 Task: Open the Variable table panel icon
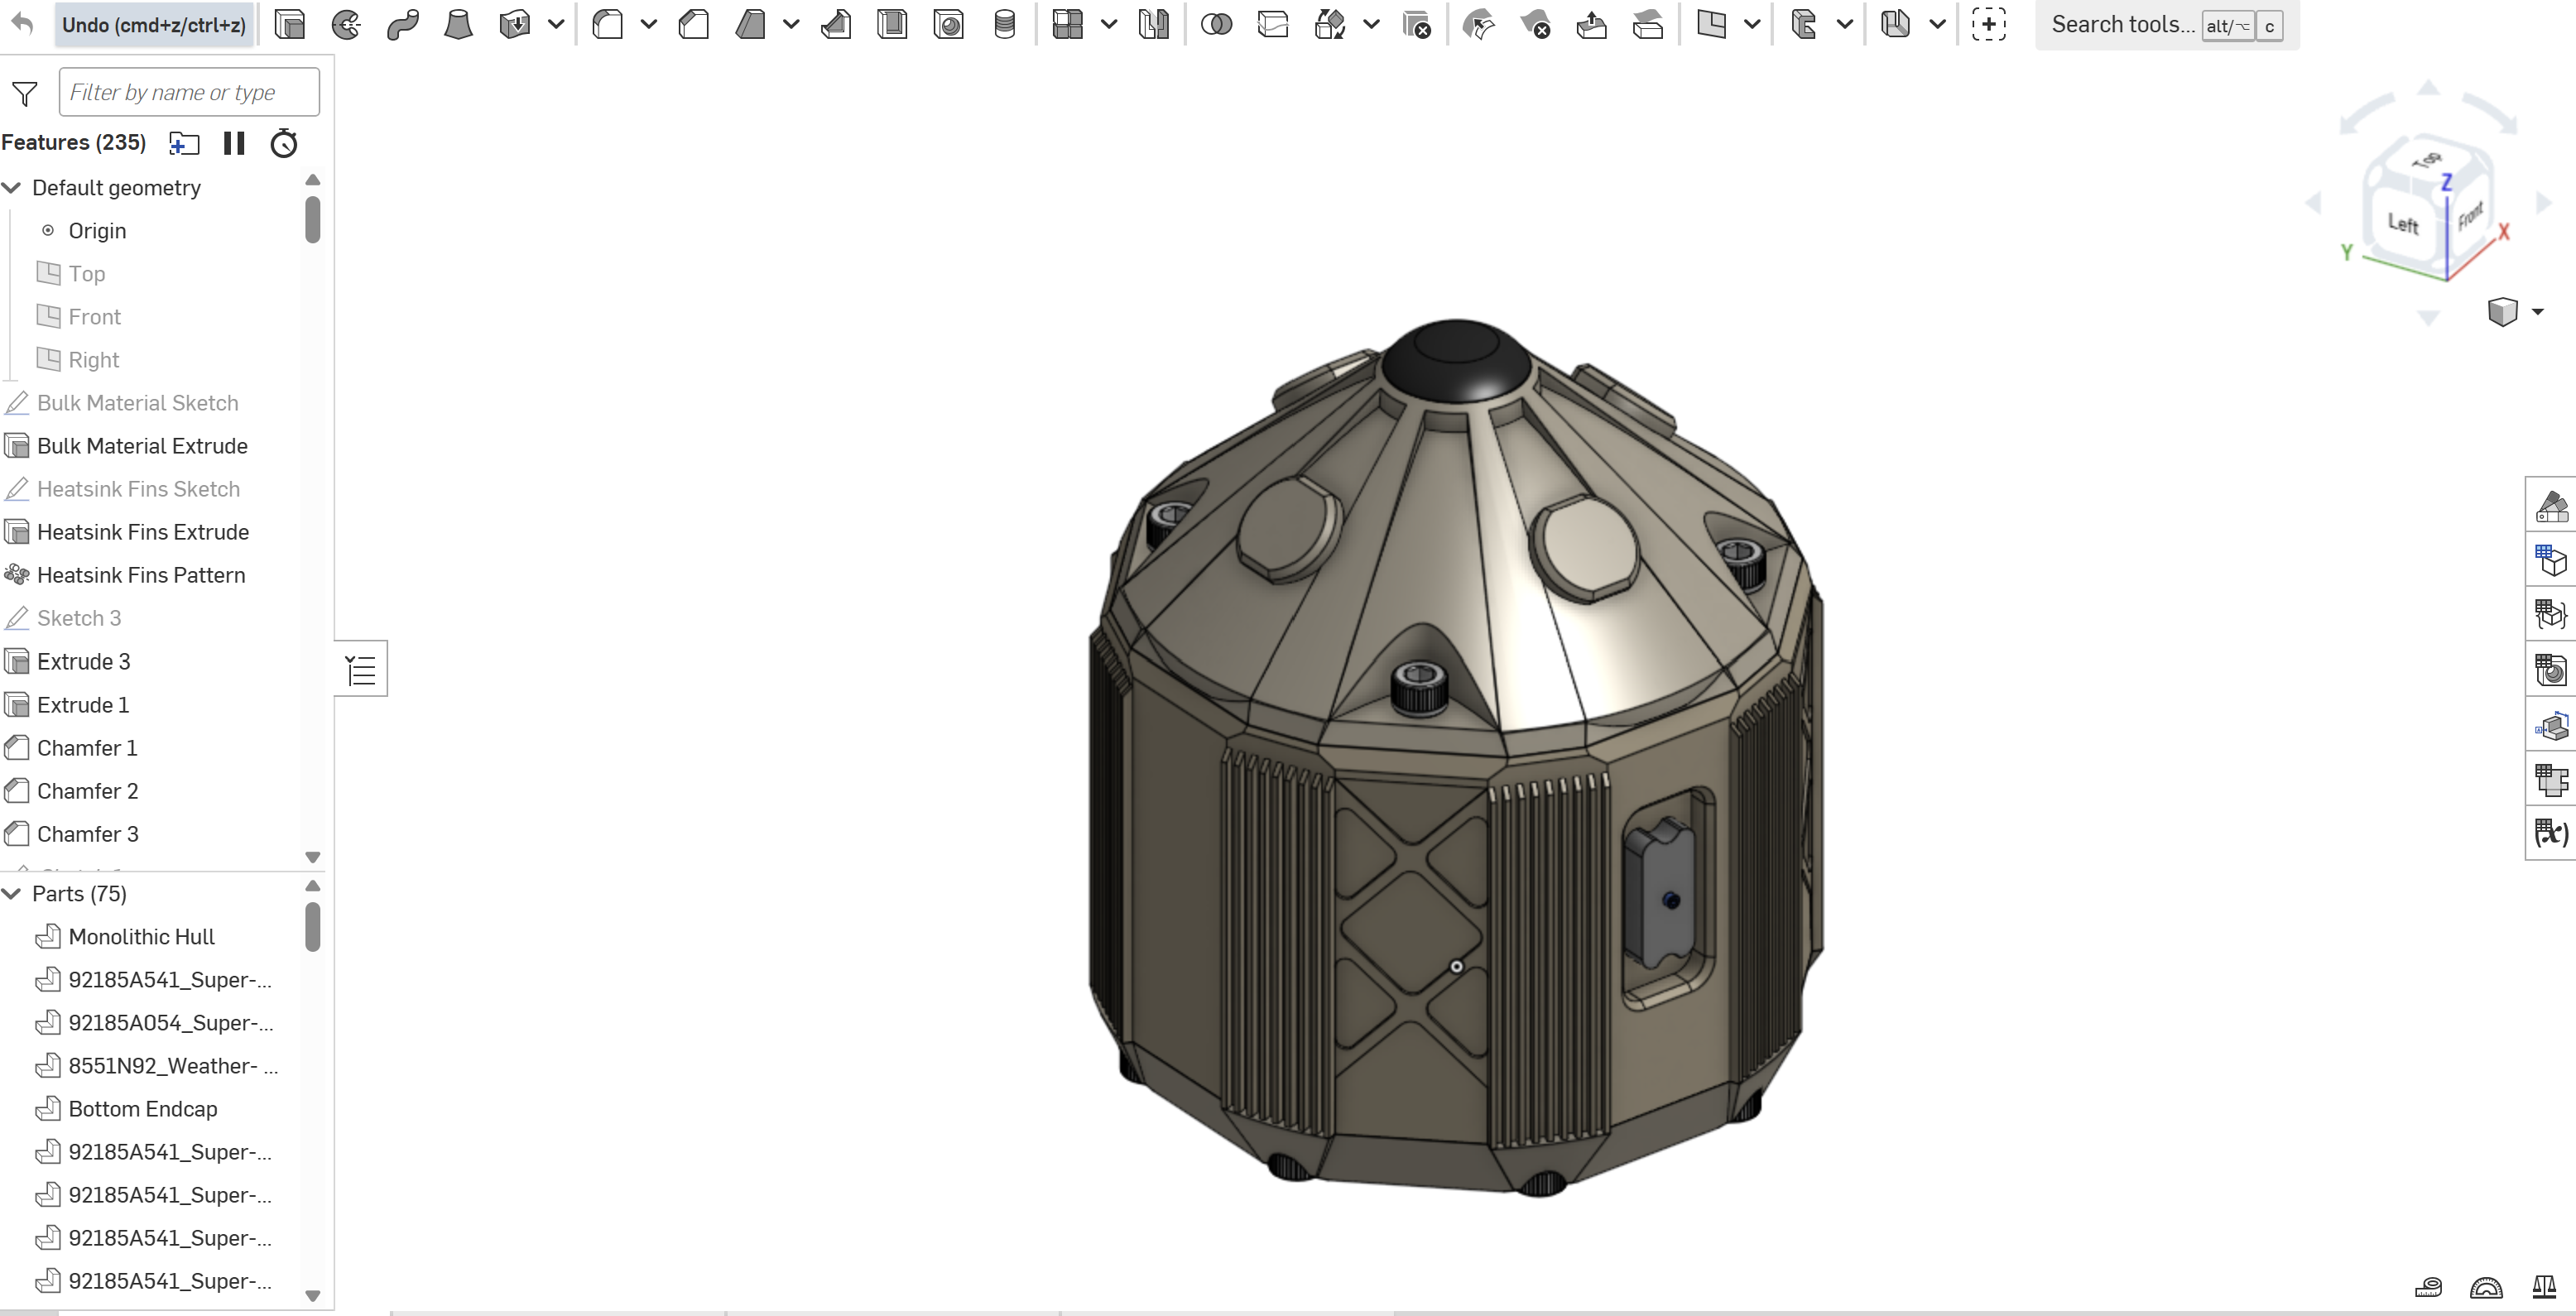pyautogui.click(x=2551, y=832)
